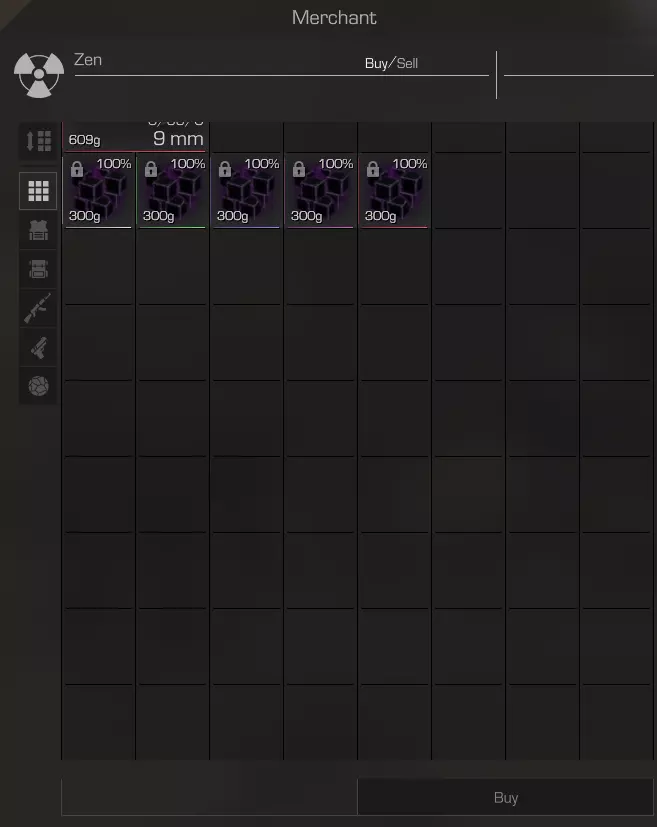The image size is (657, 827).
Task: Click the Buy button
Action: click(506, 797)
